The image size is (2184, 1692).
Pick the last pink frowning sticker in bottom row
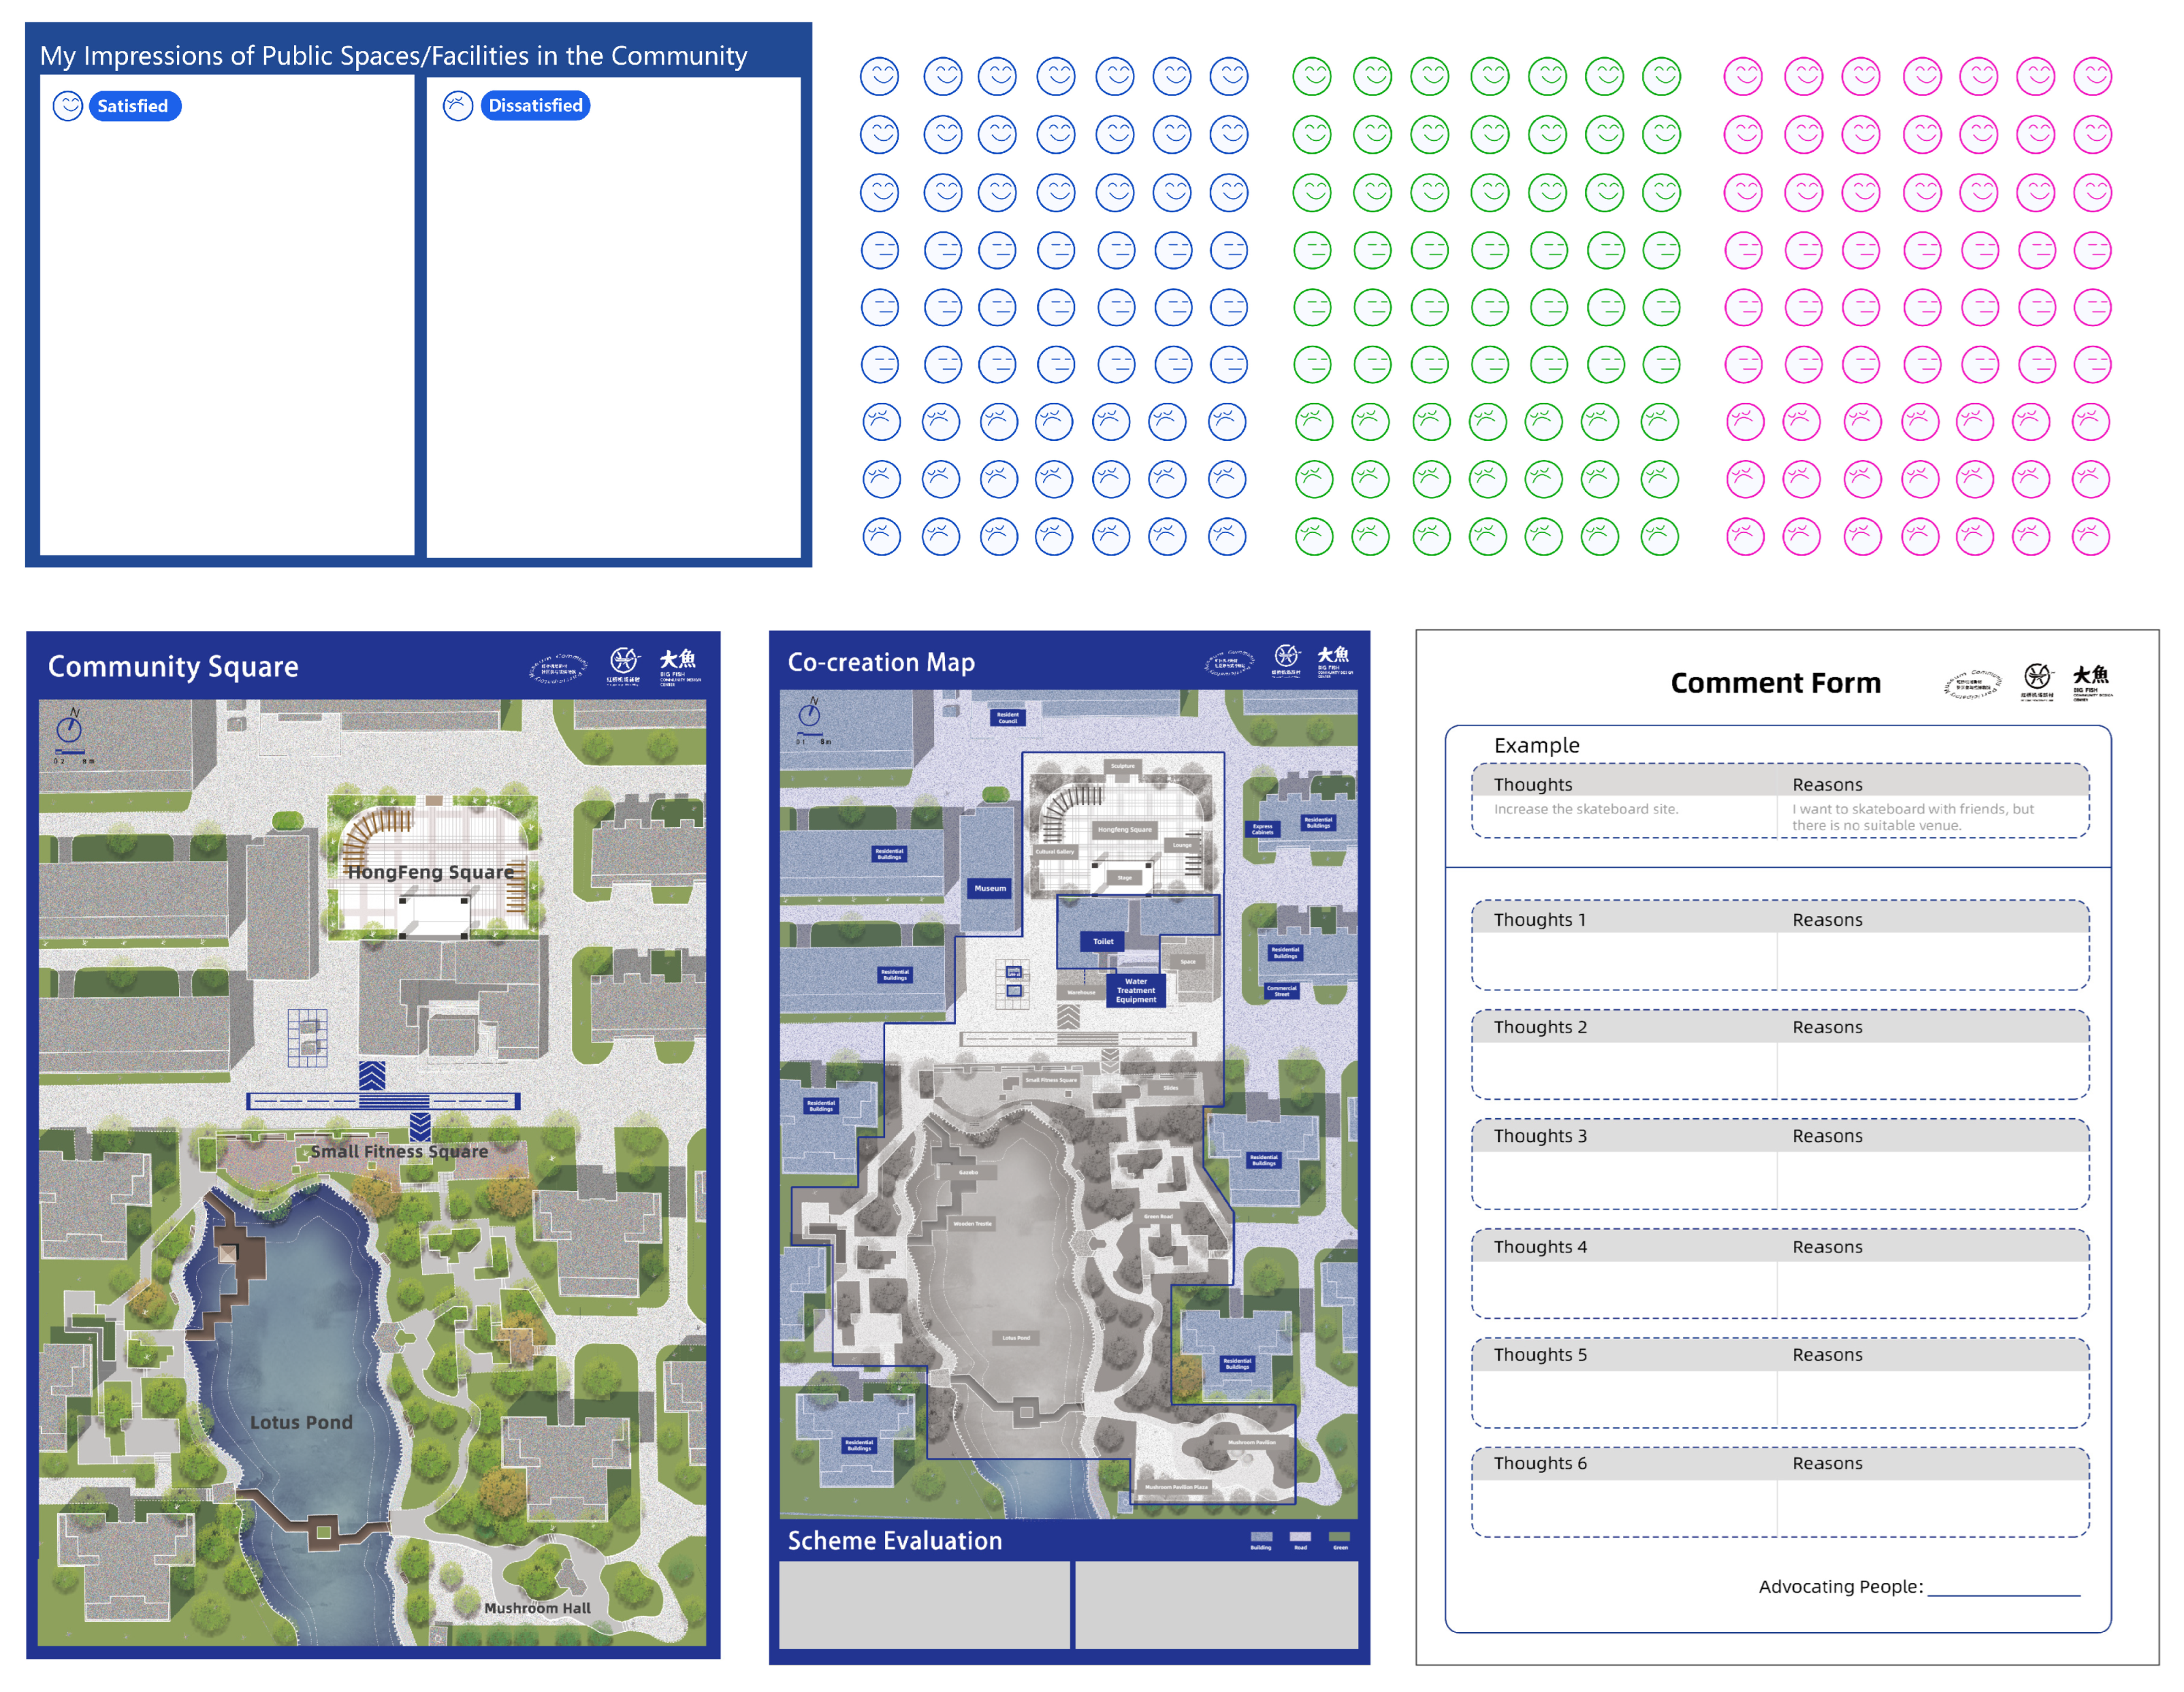[2090, 536]
